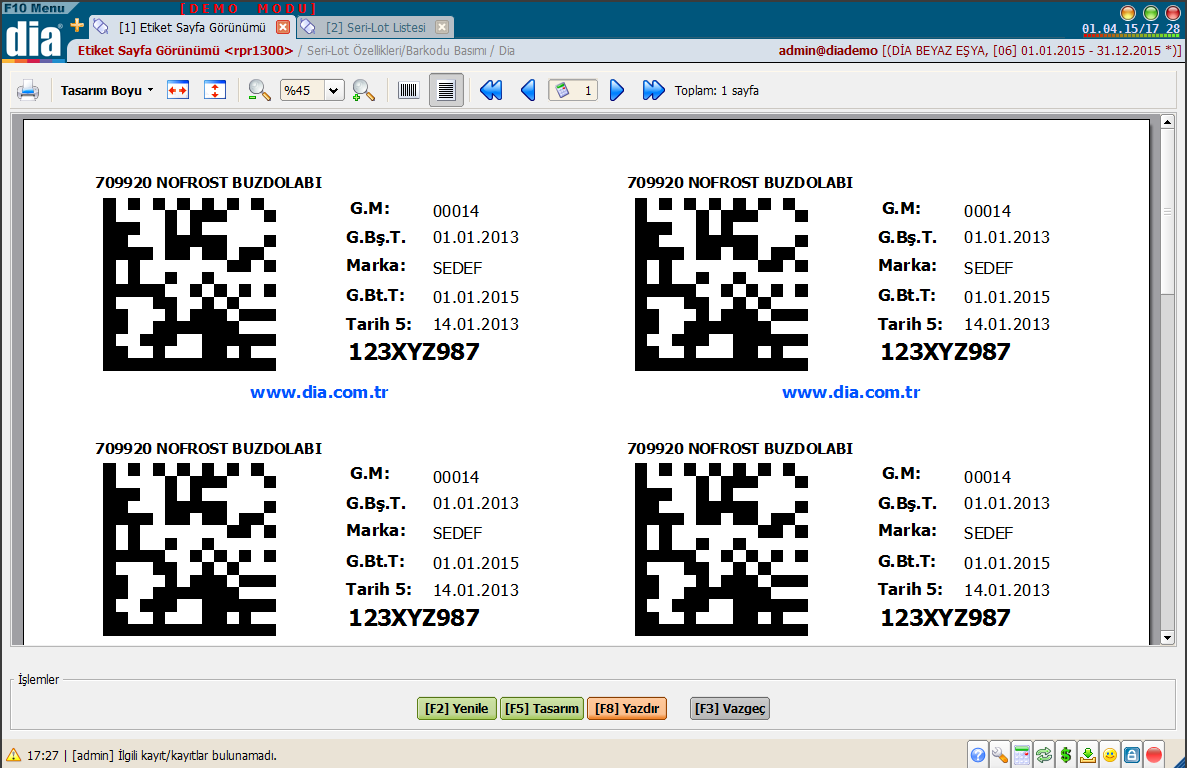Click [F2] Yenile button
Viewport: 1187px width, 768px height.
456,709
